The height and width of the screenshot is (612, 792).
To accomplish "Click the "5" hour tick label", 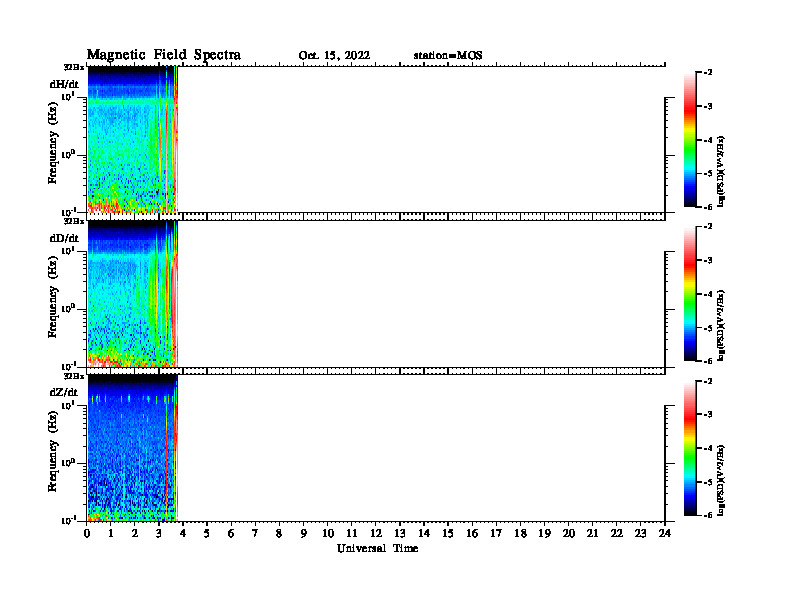I will pos(207,533).
